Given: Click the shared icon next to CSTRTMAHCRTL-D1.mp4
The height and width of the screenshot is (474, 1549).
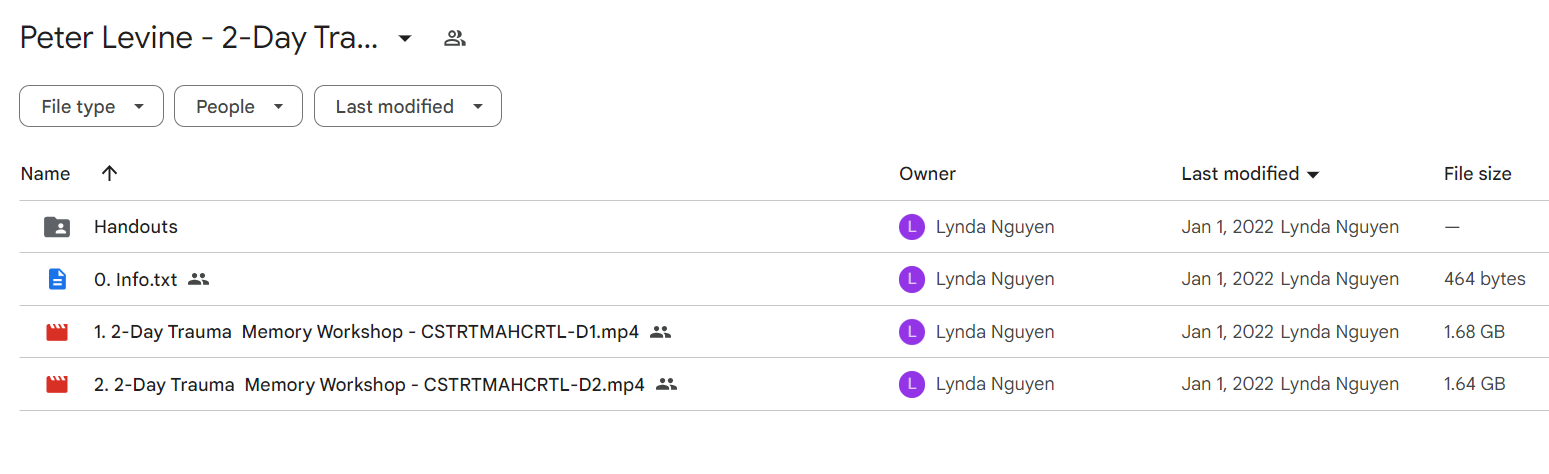Looking at the screenshot, I should (660, 332).
